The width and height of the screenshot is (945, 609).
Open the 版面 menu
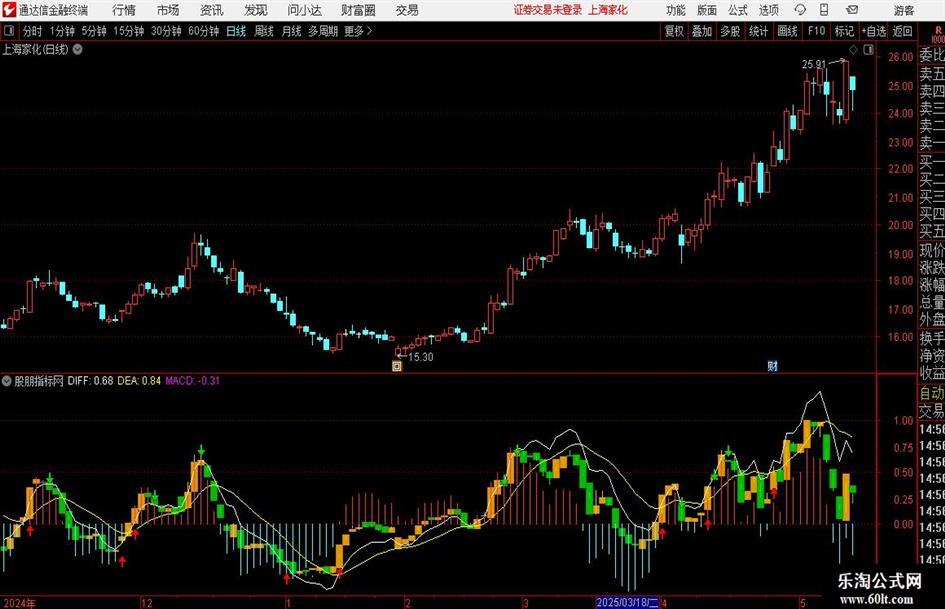(x=706, y=10)
